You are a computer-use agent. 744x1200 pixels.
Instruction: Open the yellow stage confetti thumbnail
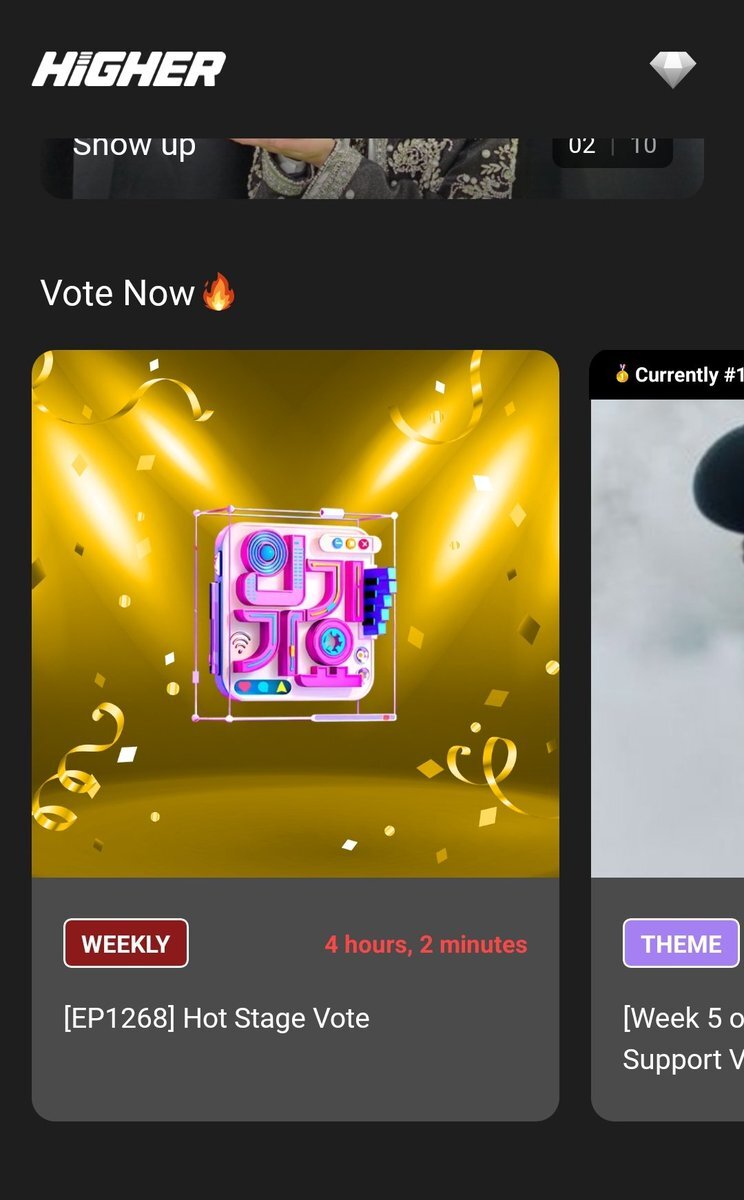[x=295, y=614]
